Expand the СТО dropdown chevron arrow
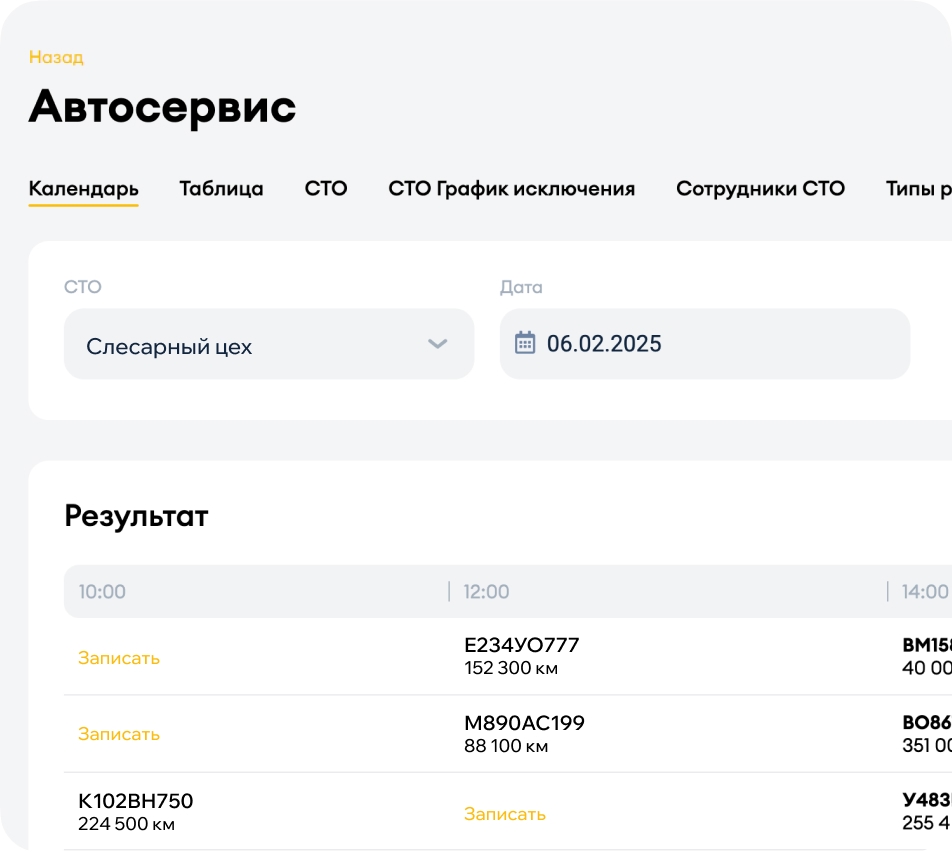The image size is (952, 853). point(437,344)
